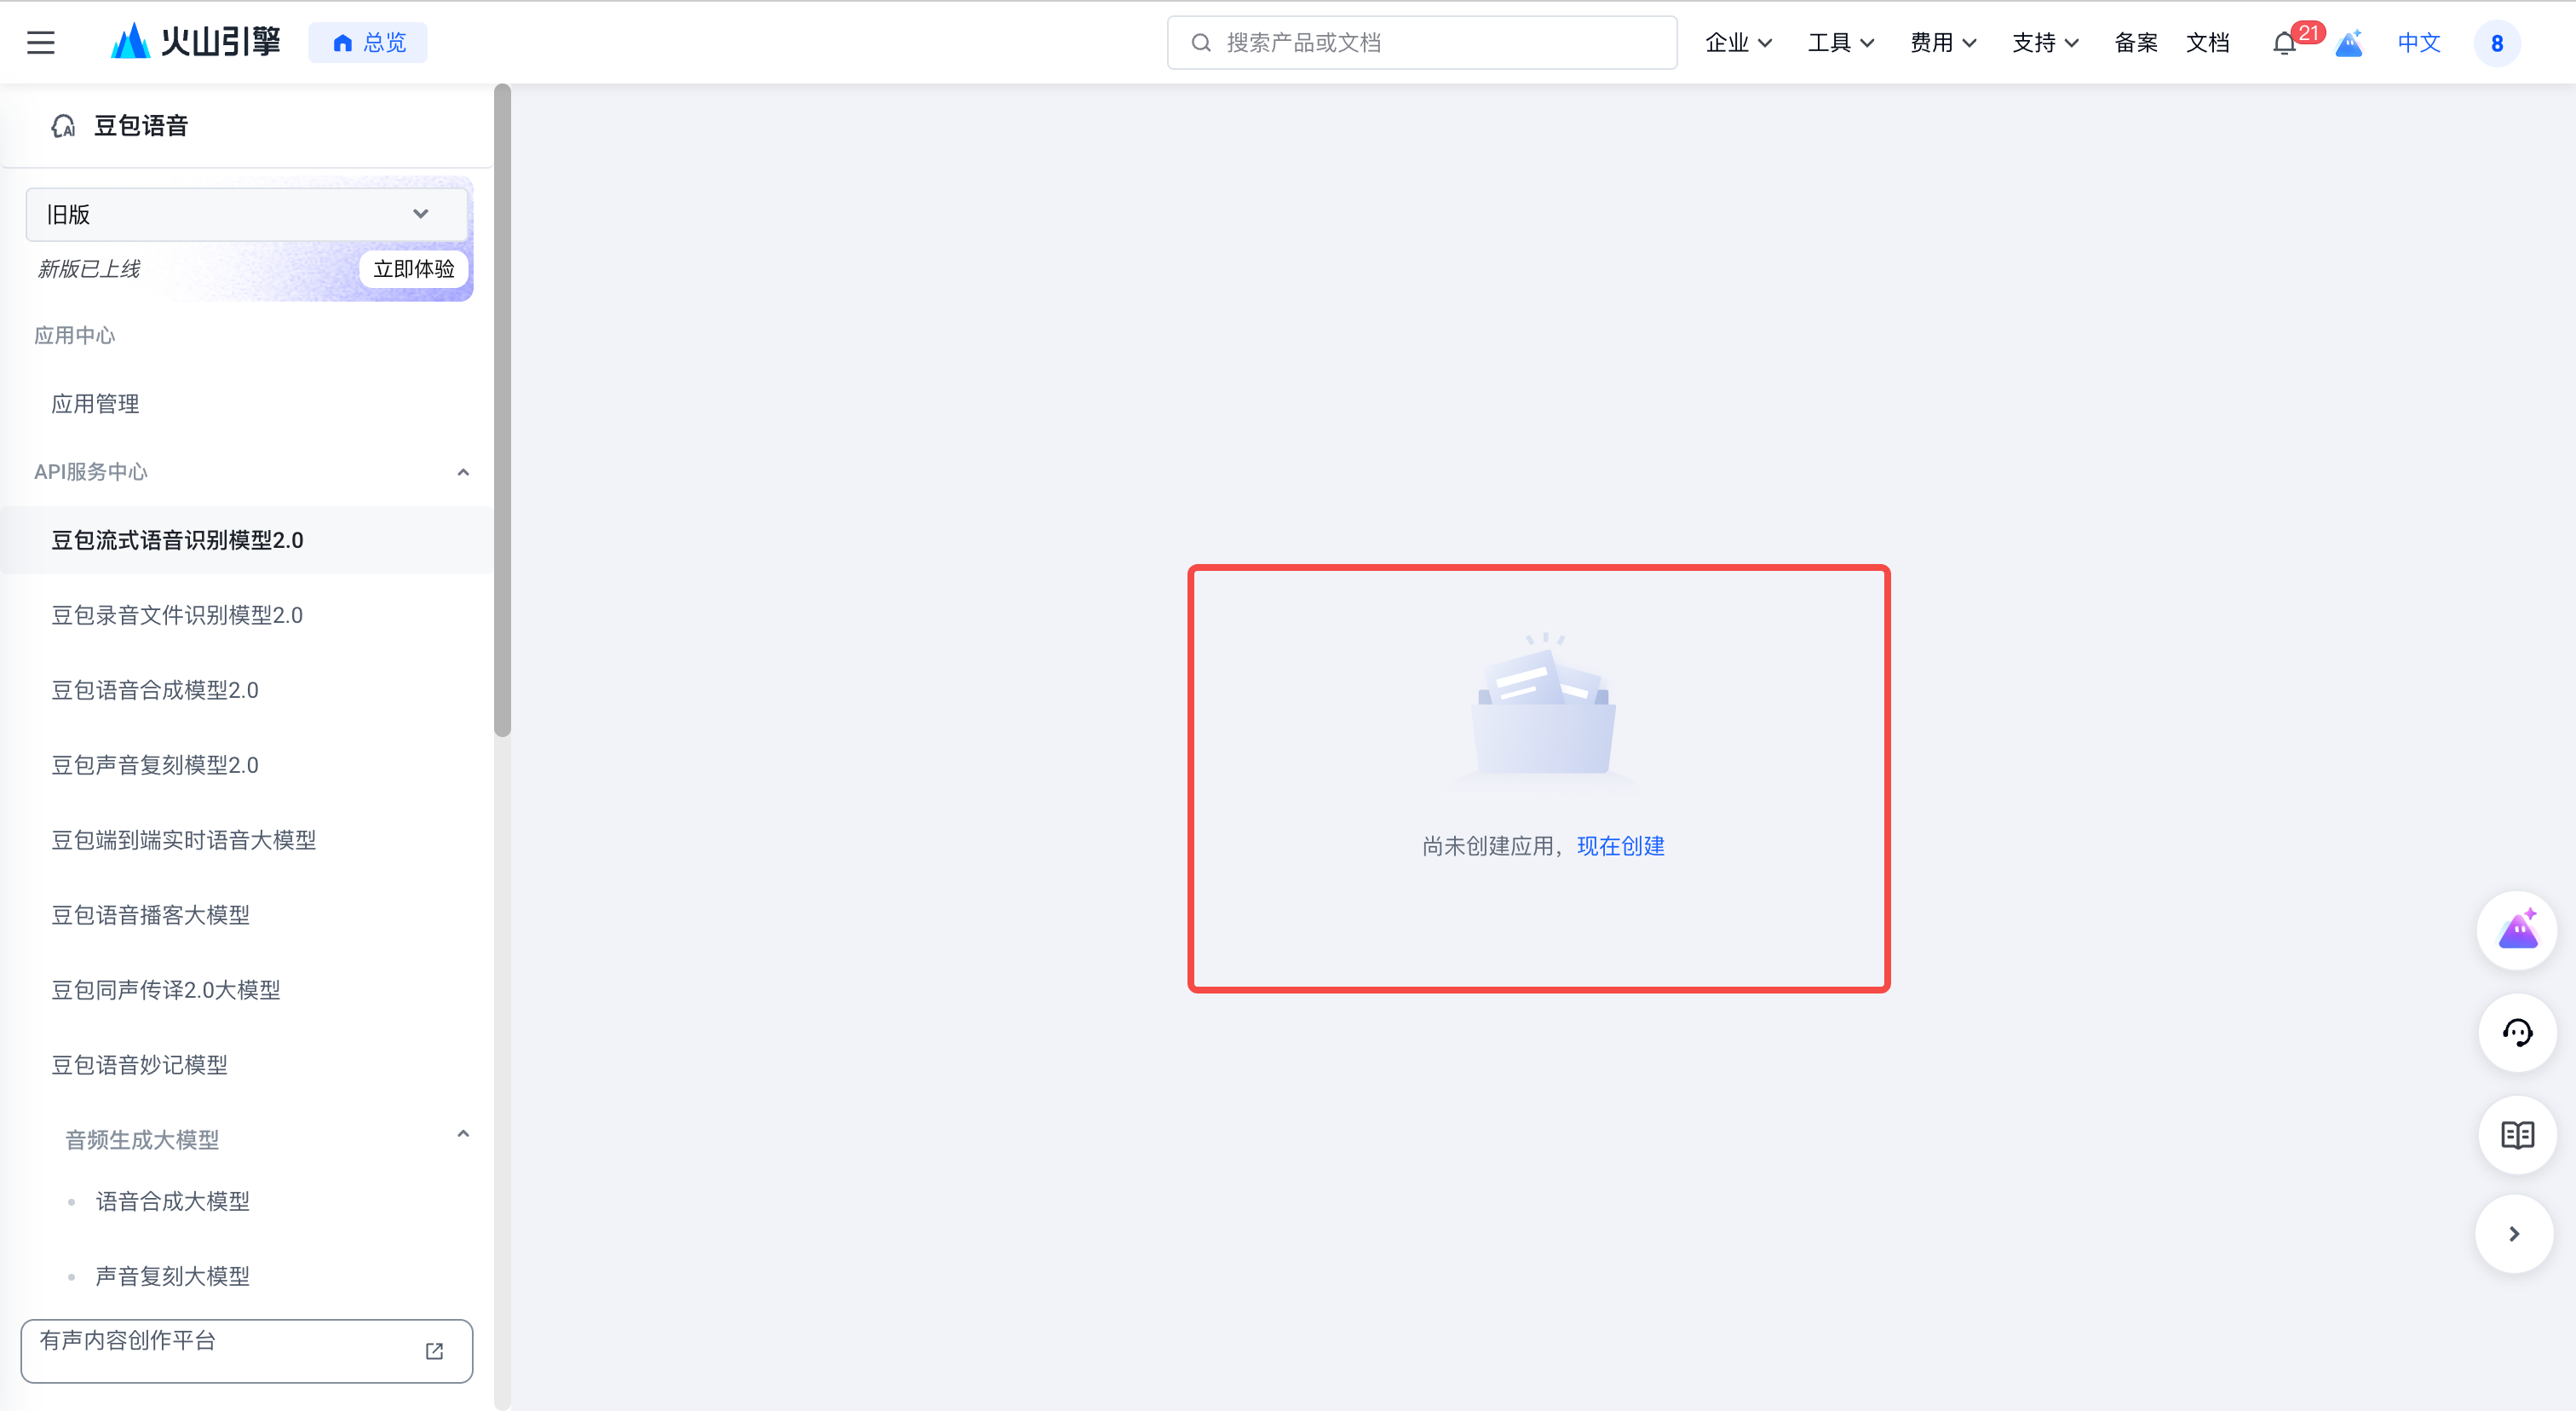Click the 立即体验 button
The image size is (2576, 1411).
[413, 269]
